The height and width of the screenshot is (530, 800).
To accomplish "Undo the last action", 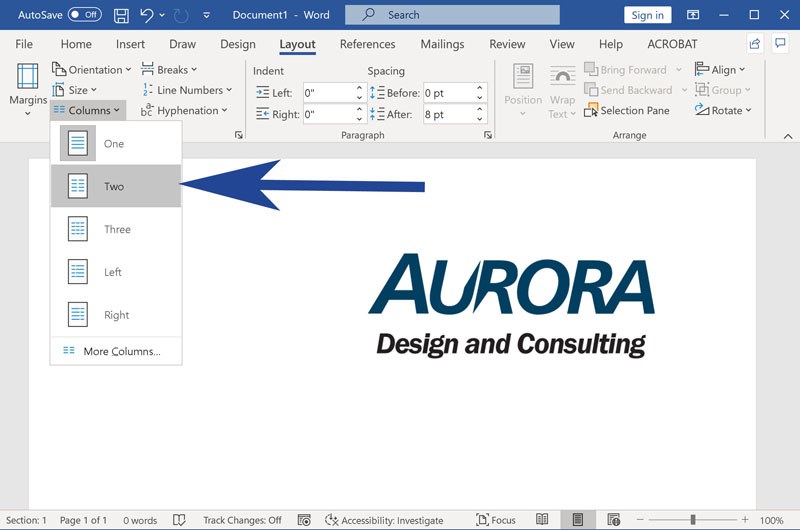I will [146, 15].
